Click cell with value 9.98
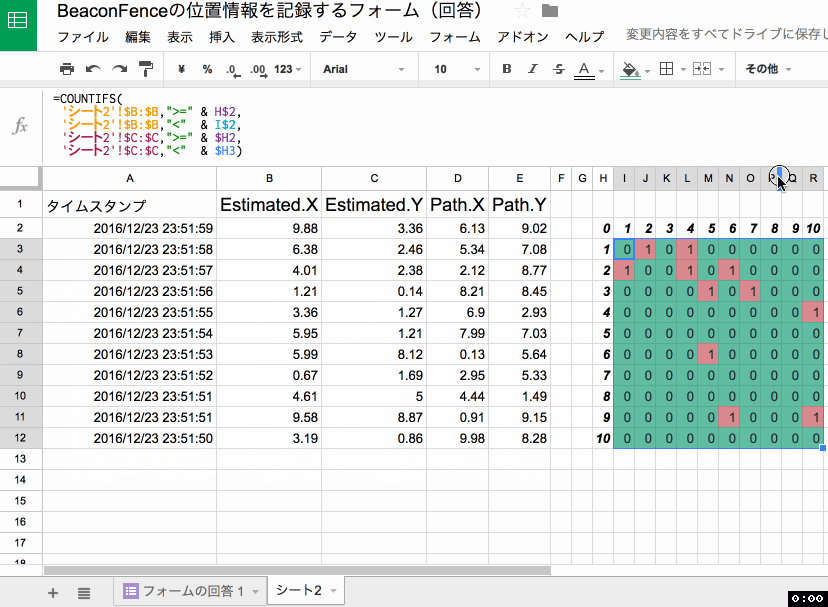Viewport: 828px width, 607px height. (457, 438)
